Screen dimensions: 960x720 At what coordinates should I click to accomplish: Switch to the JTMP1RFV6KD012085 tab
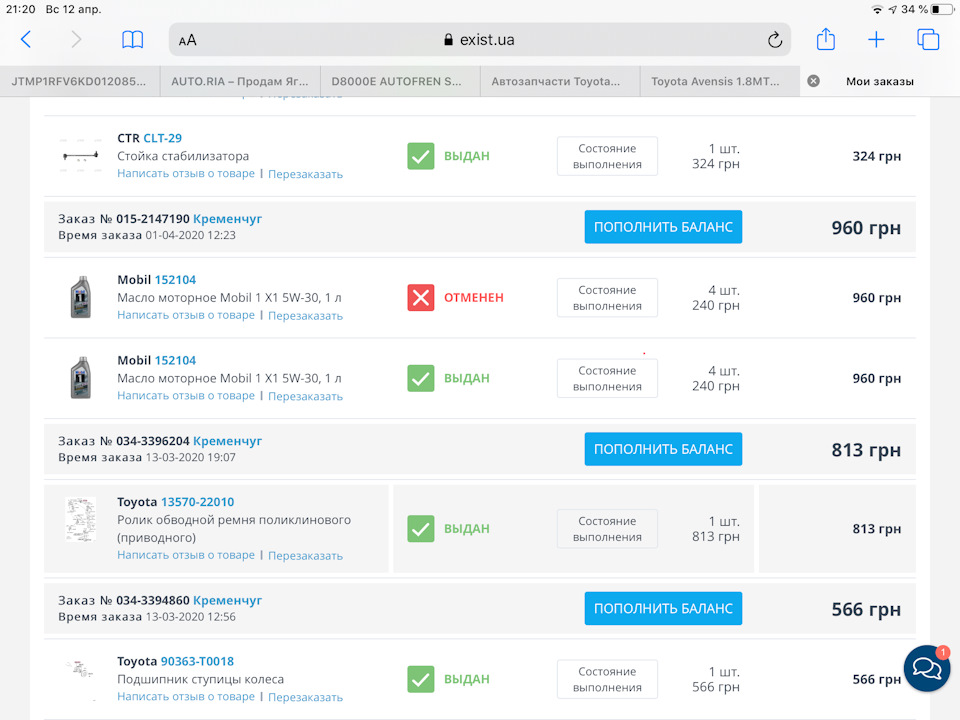pos(80,81)
